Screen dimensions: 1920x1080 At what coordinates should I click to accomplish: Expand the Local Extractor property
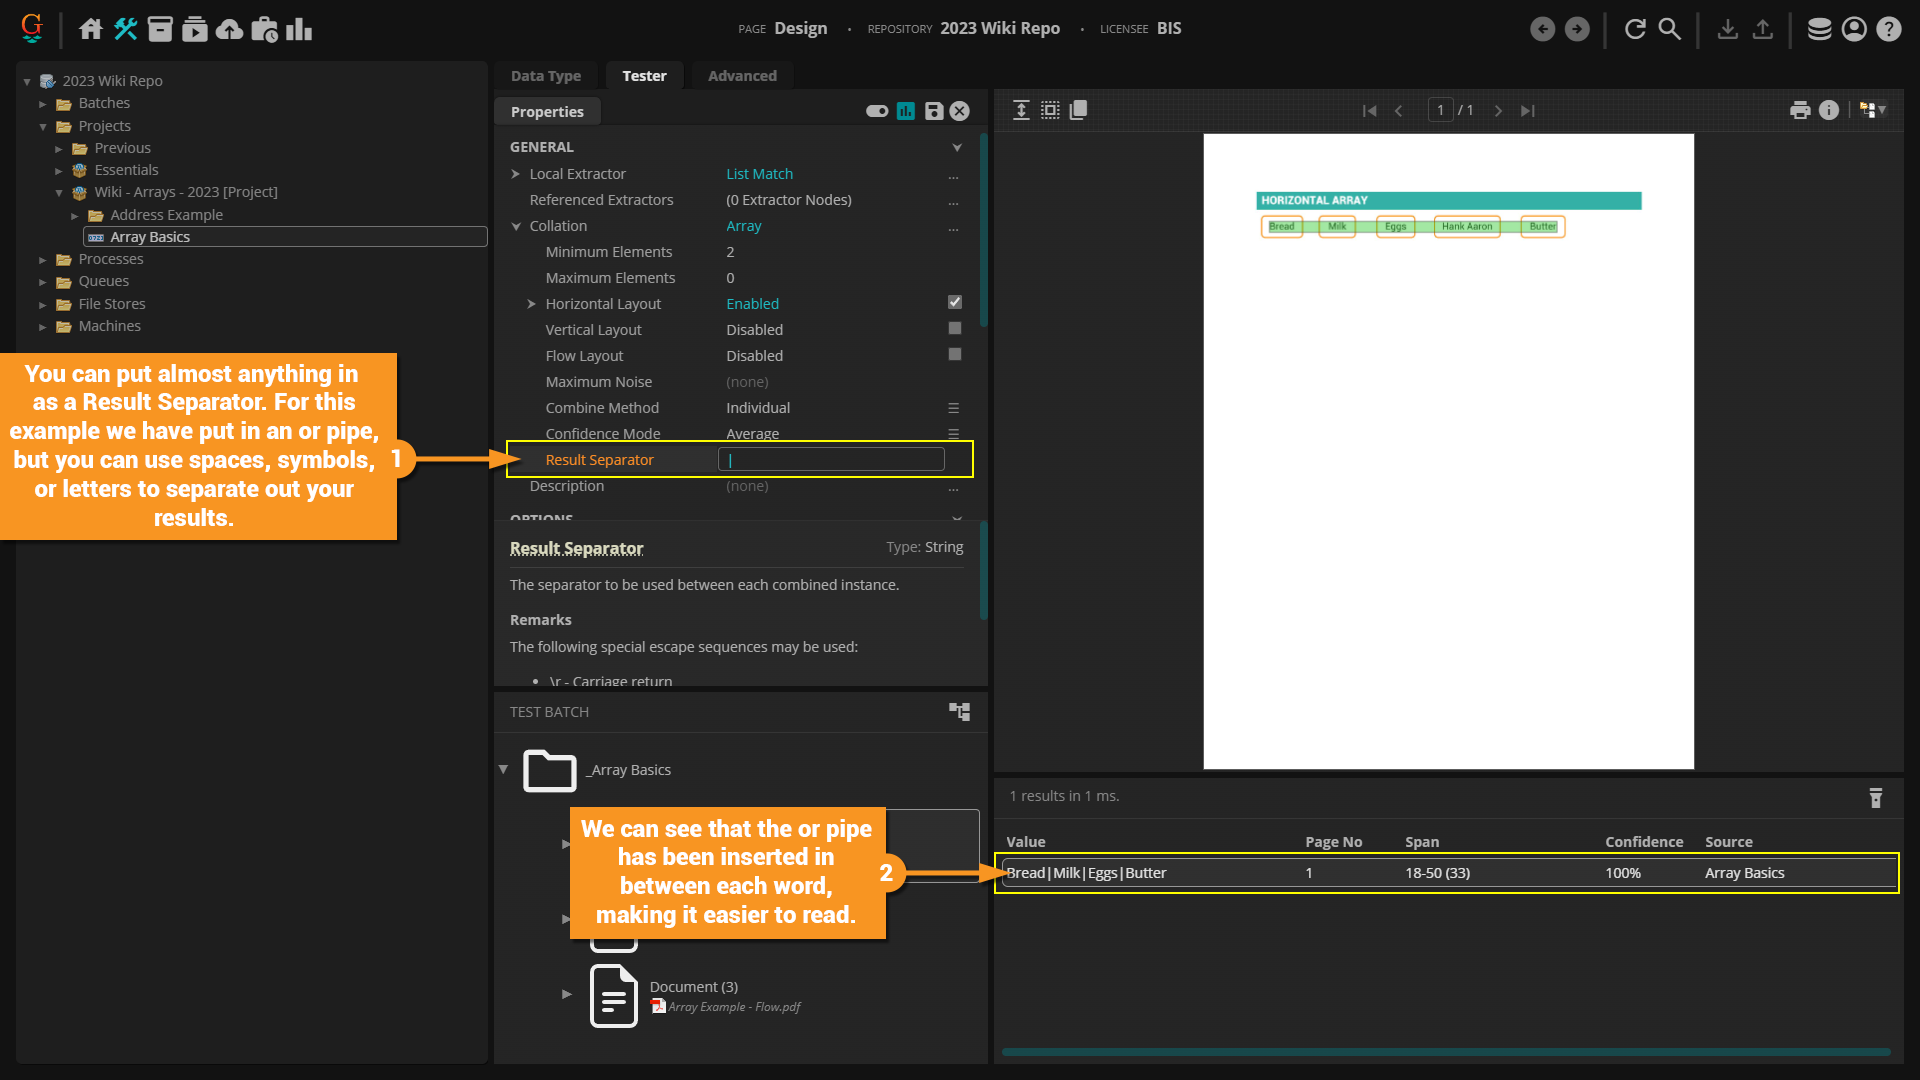[516, 174]
